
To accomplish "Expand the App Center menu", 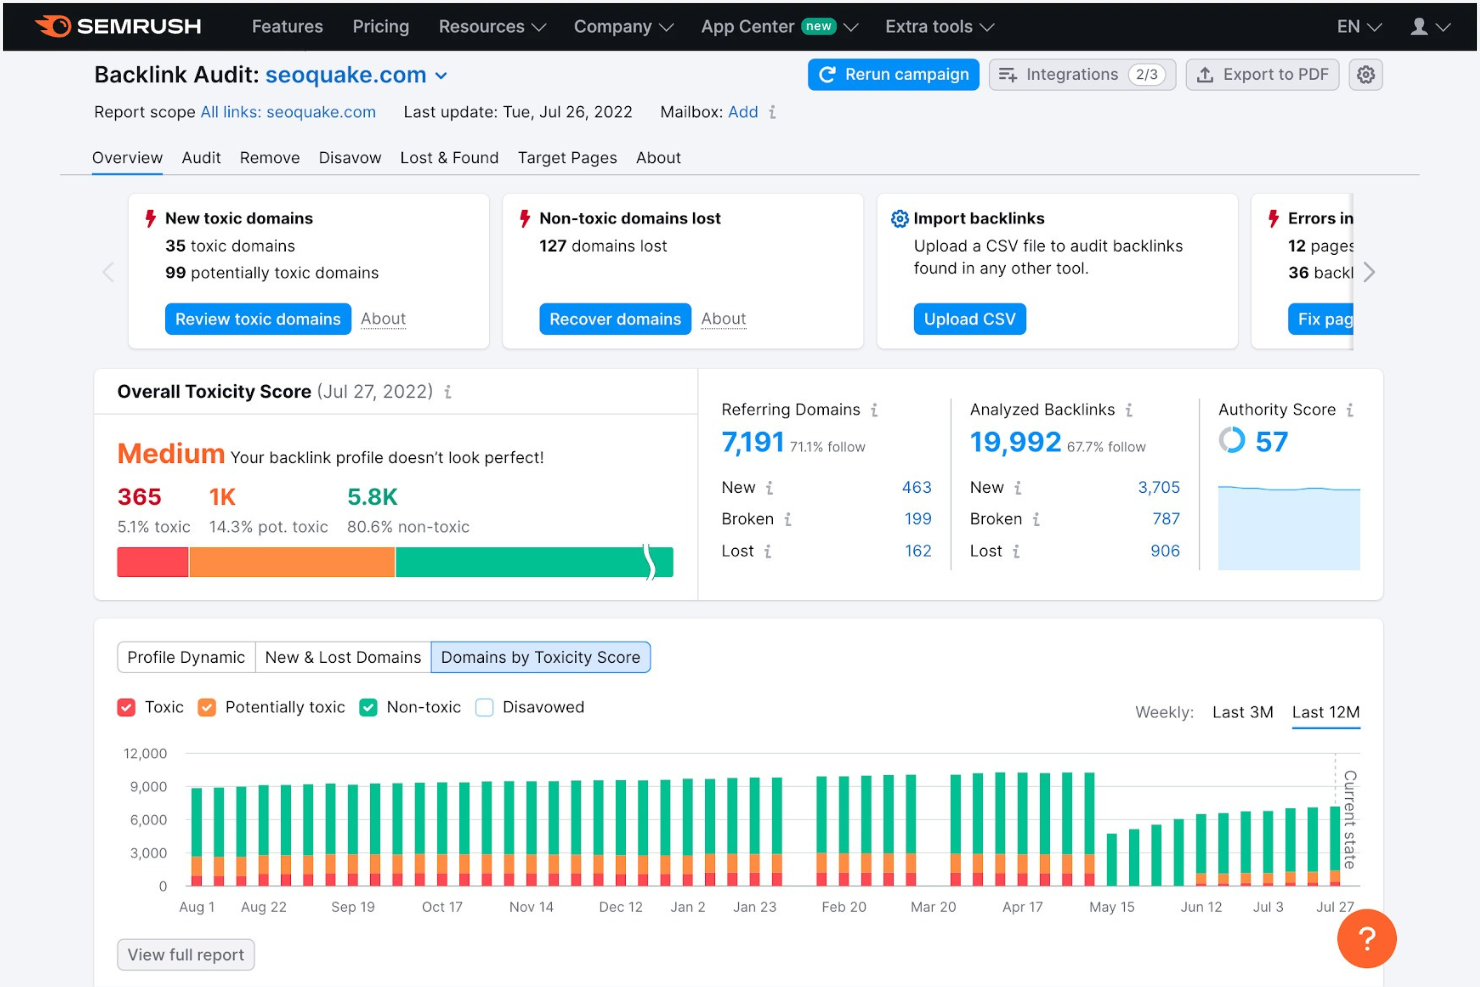I will [x=780, y=27].
